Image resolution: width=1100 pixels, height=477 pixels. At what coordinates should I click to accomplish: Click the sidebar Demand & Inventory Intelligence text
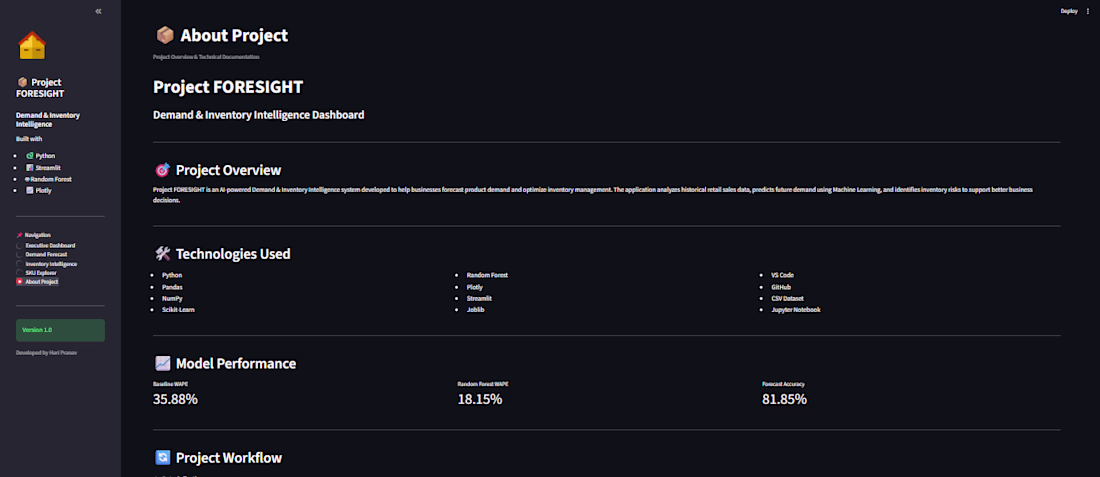coord(48,119)
